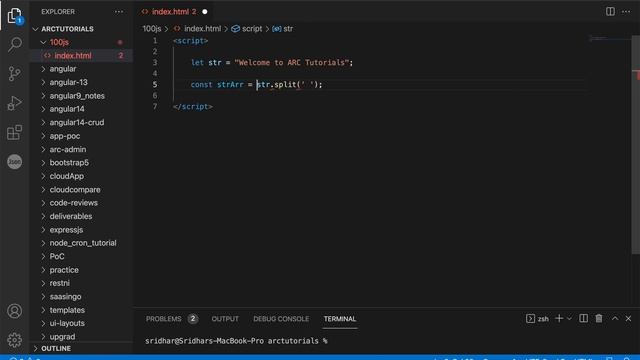Expand the practice folder
Viewport: 640px width, 360px height.
[x=64, y=270]
